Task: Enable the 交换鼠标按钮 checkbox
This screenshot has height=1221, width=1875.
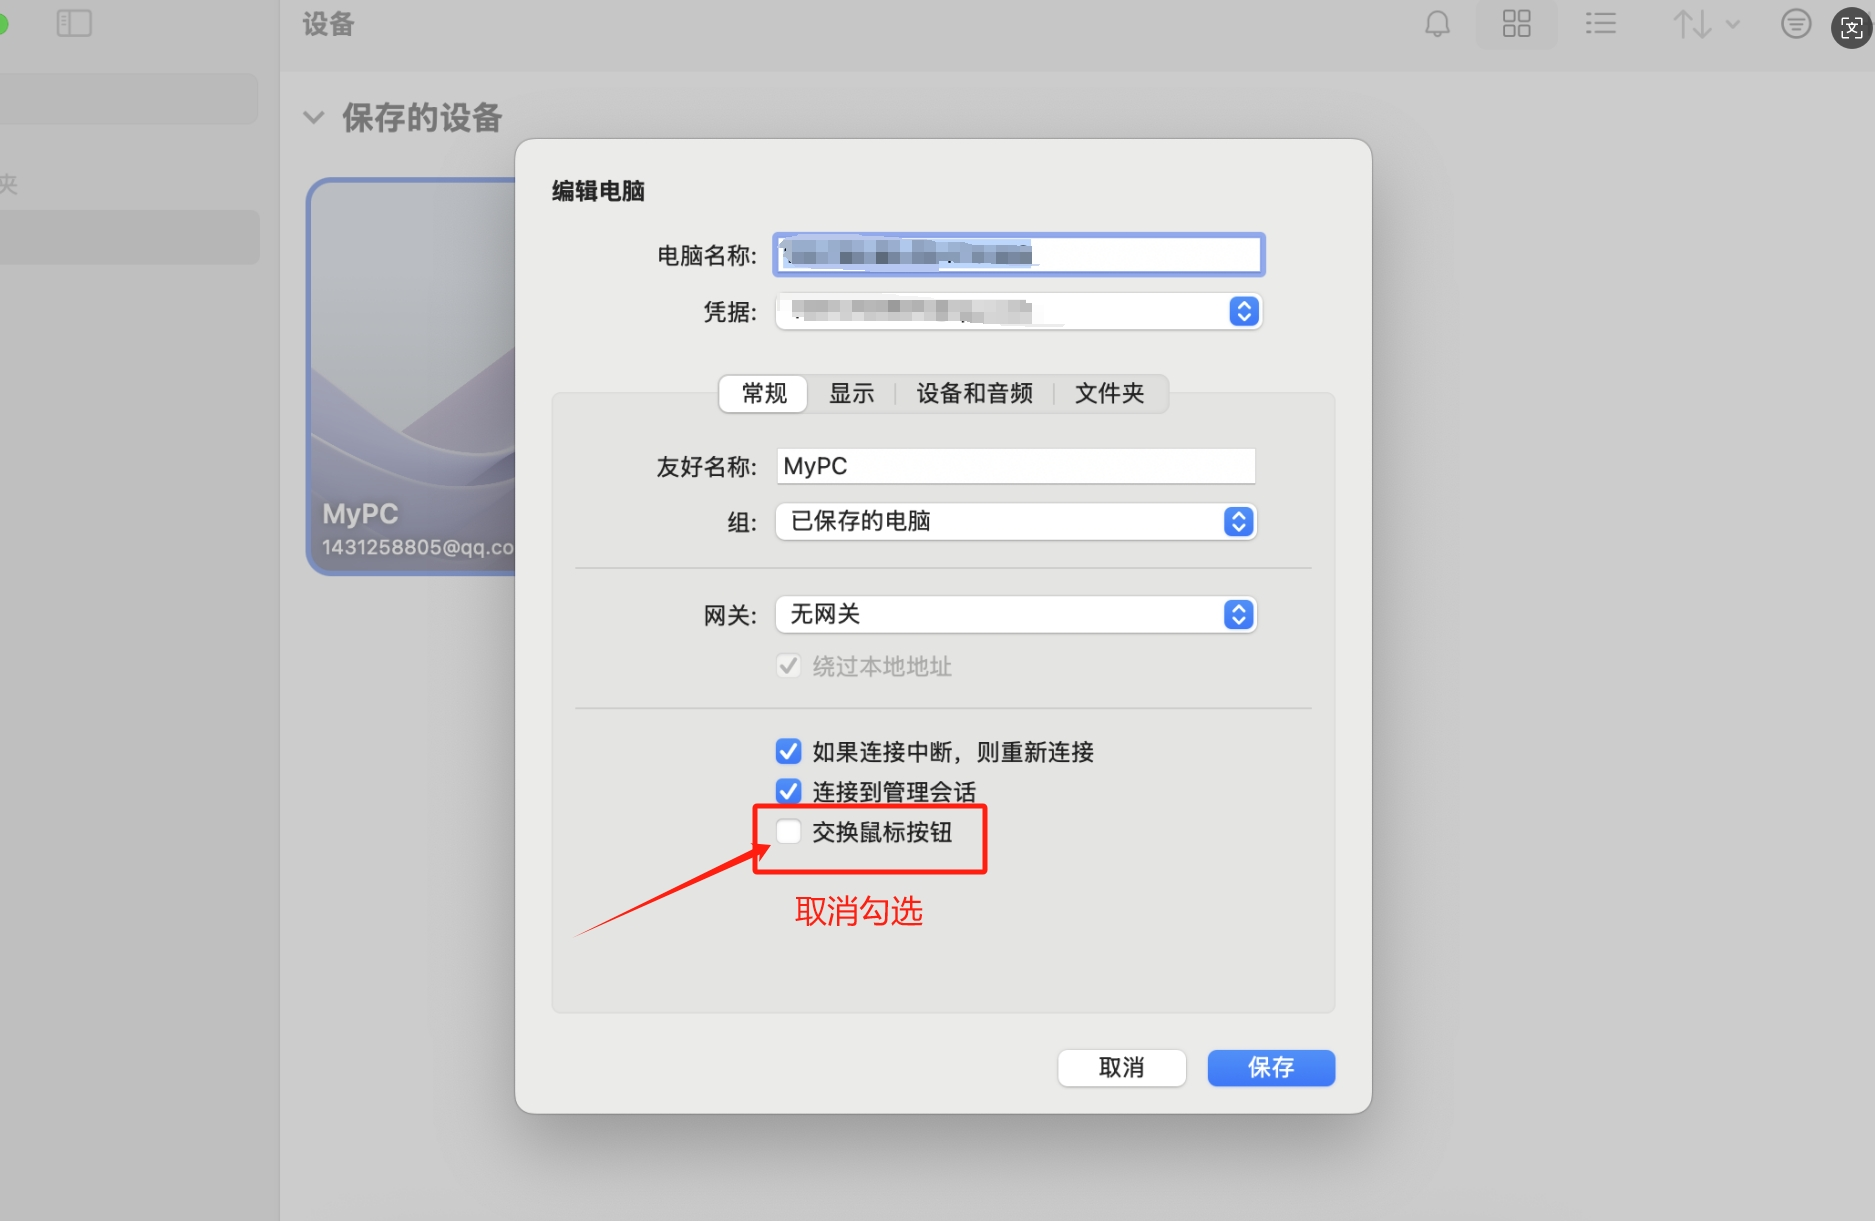Action: coord(789,832)
